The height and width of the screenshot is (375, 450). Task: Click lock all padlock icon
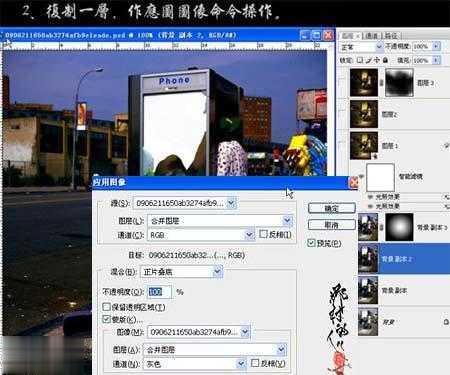(x=385, y=60)
